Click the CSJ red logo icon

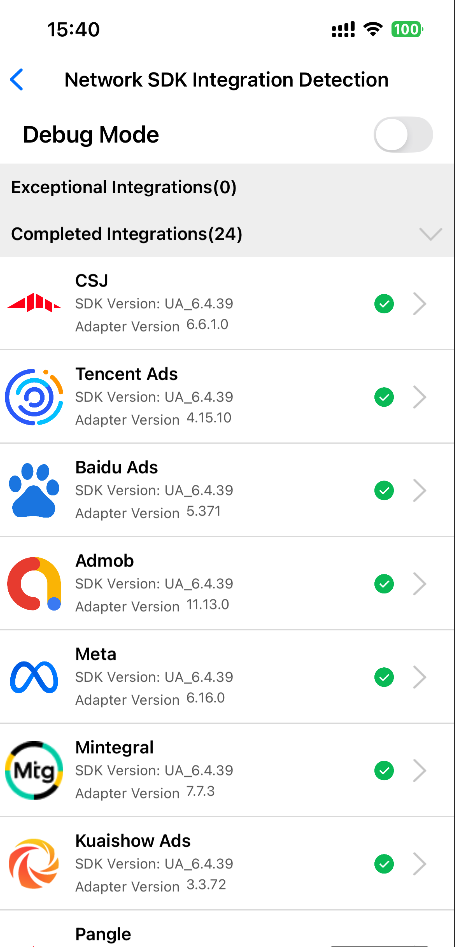[x=34, y=303]
